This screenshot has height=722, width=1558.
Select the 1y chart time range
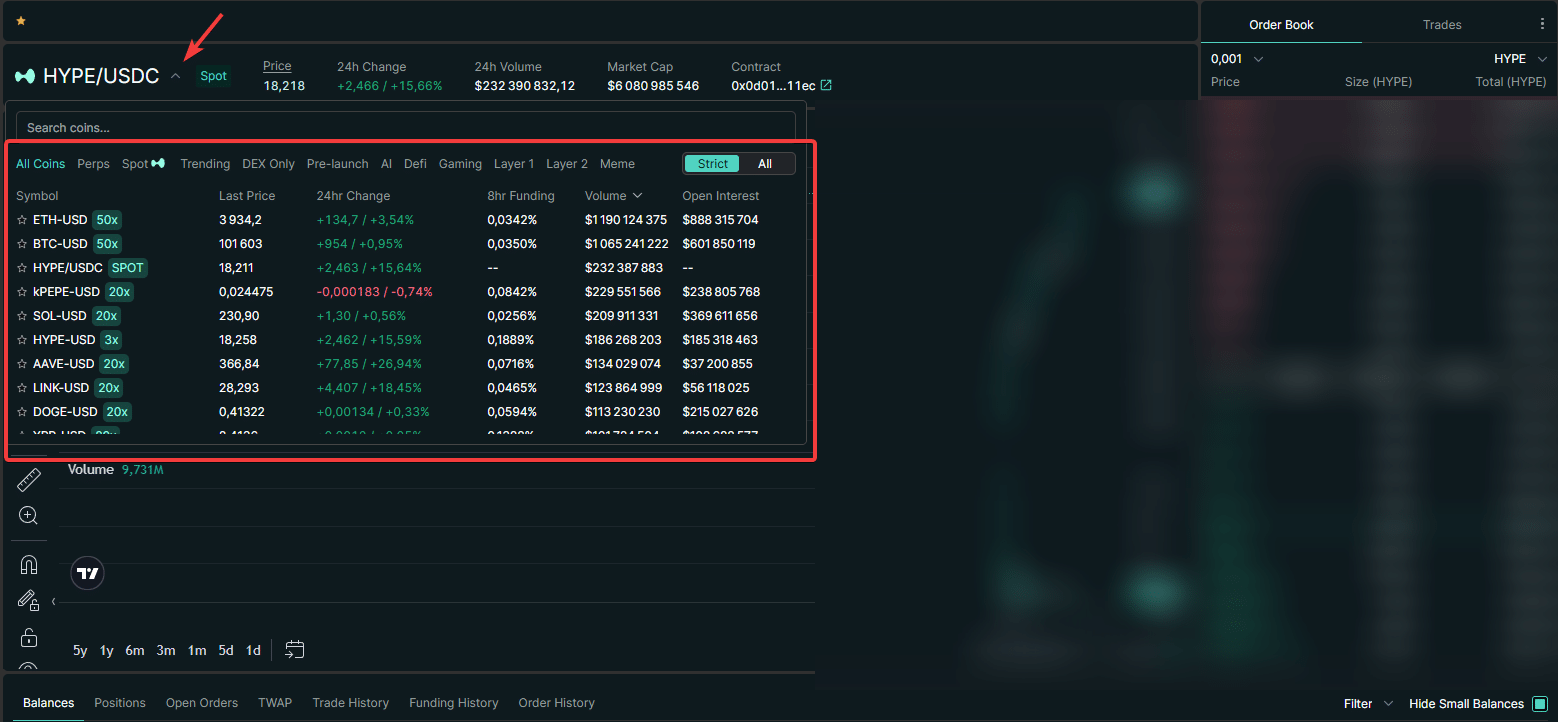point(106,651)
